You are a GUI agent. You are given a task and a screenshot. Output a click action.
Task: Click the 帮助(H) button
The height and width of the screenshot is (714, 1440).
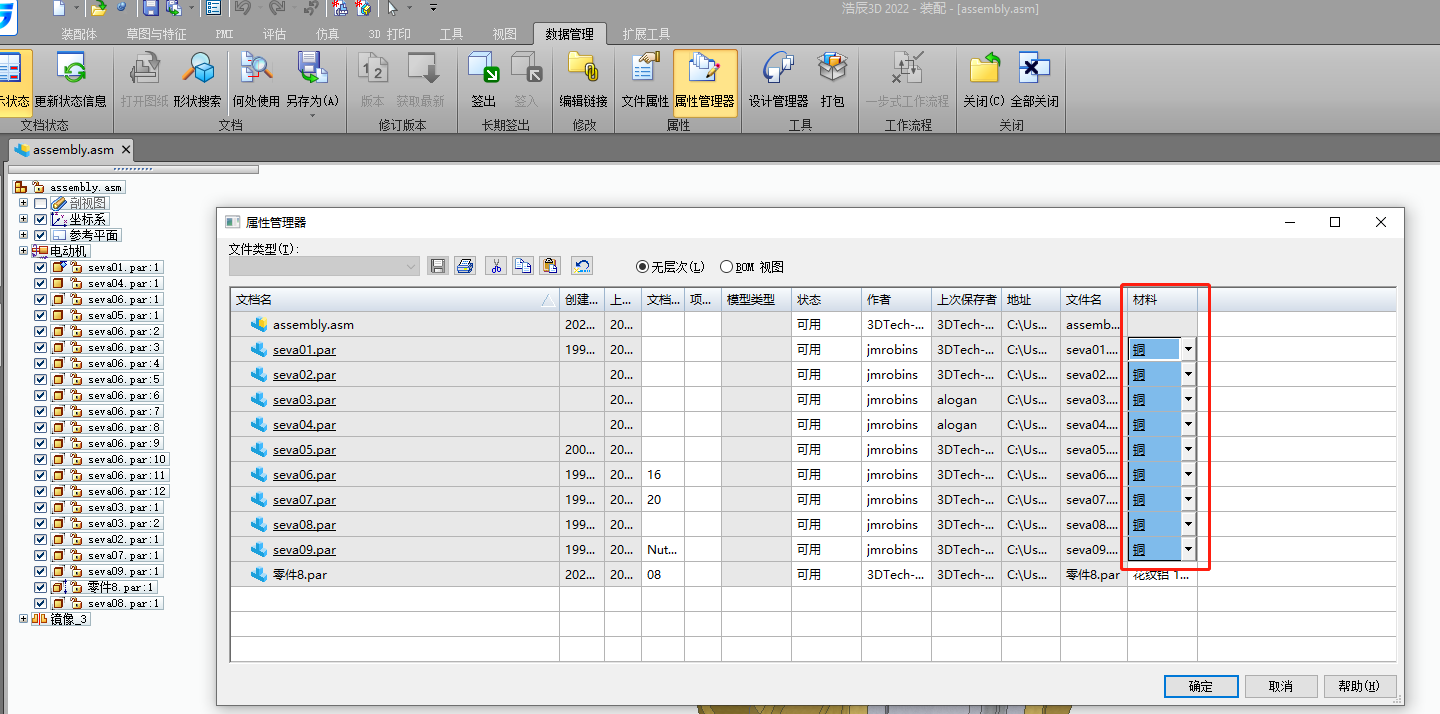coord(1359,686)
